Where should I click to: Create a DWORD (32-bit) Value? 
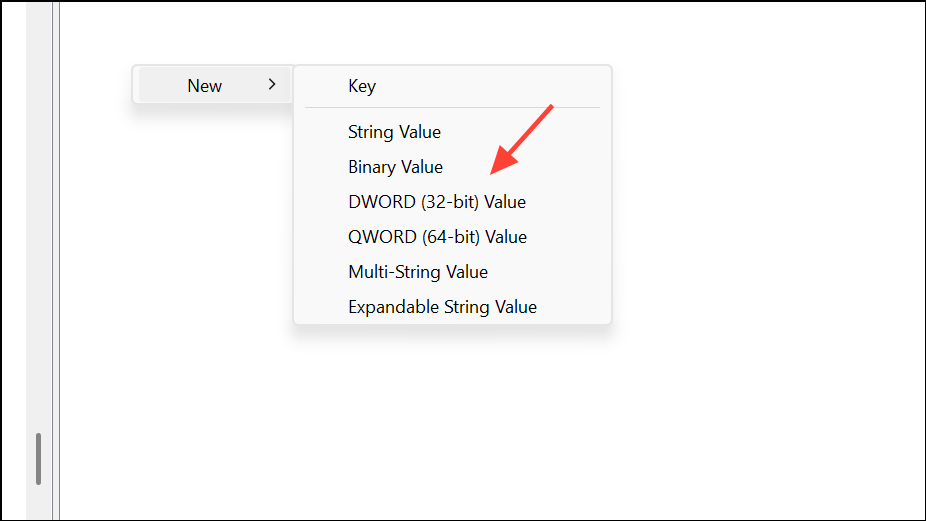[436, 202]
